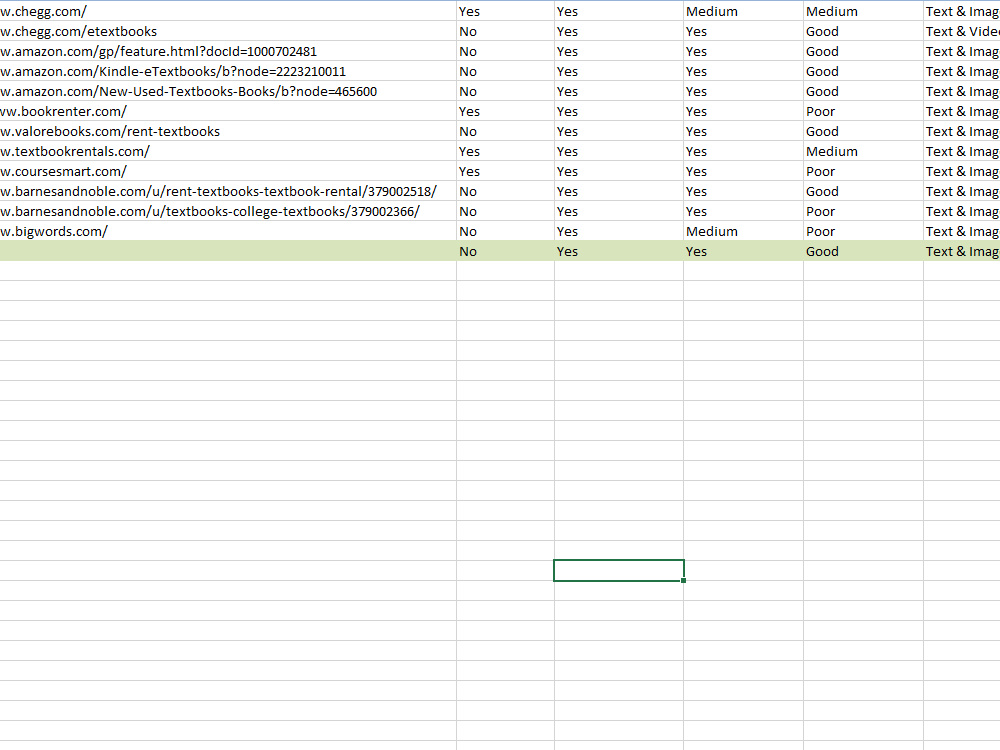This screenshot has width=1000, height=750.
Task: Click the No cell in the chegg etextbooks row
Action: (x=505, y=31)
